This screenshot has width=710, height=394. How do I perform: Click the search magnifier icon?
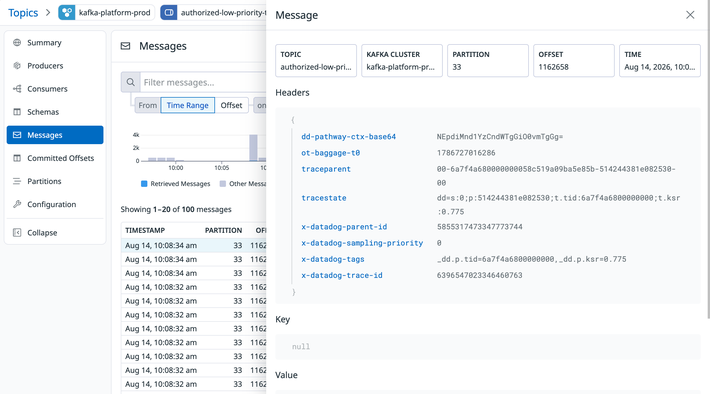(130, 82)
